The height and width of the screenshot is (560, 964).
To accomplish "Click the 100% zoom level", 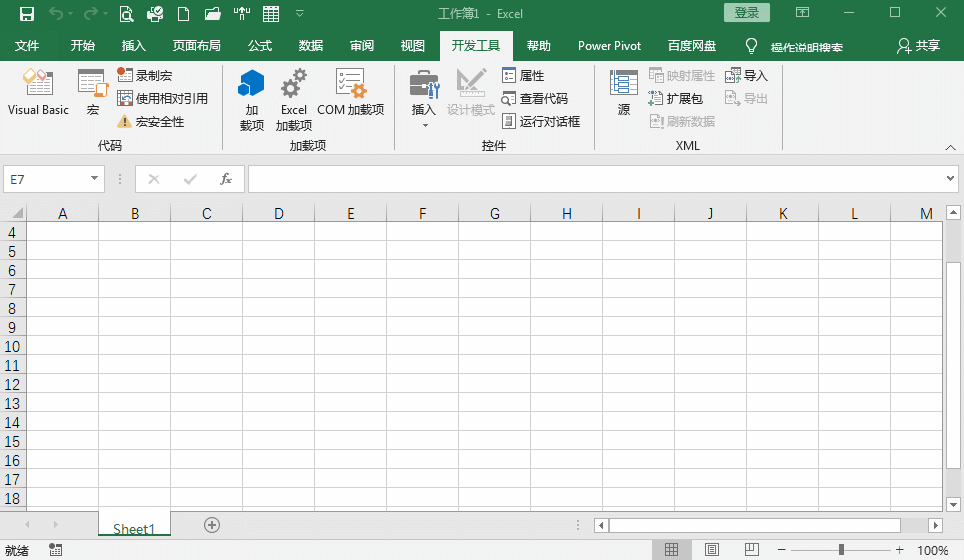I will (933, 550).
